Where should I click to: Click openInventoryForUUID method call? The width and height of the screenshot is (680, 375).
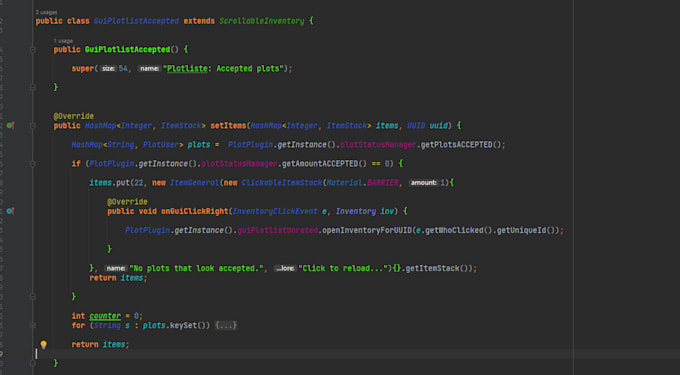click(366, 230)
